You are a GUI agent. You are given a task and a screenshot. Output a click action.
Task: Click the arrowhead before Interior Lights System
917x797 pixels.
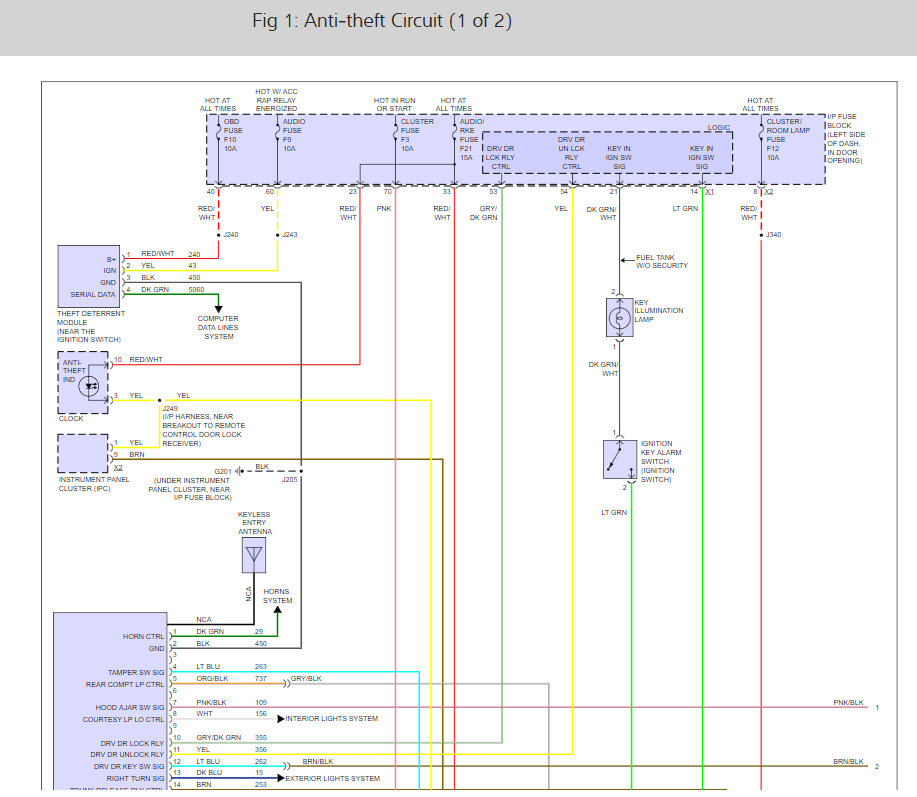click(x=281, y=719)
